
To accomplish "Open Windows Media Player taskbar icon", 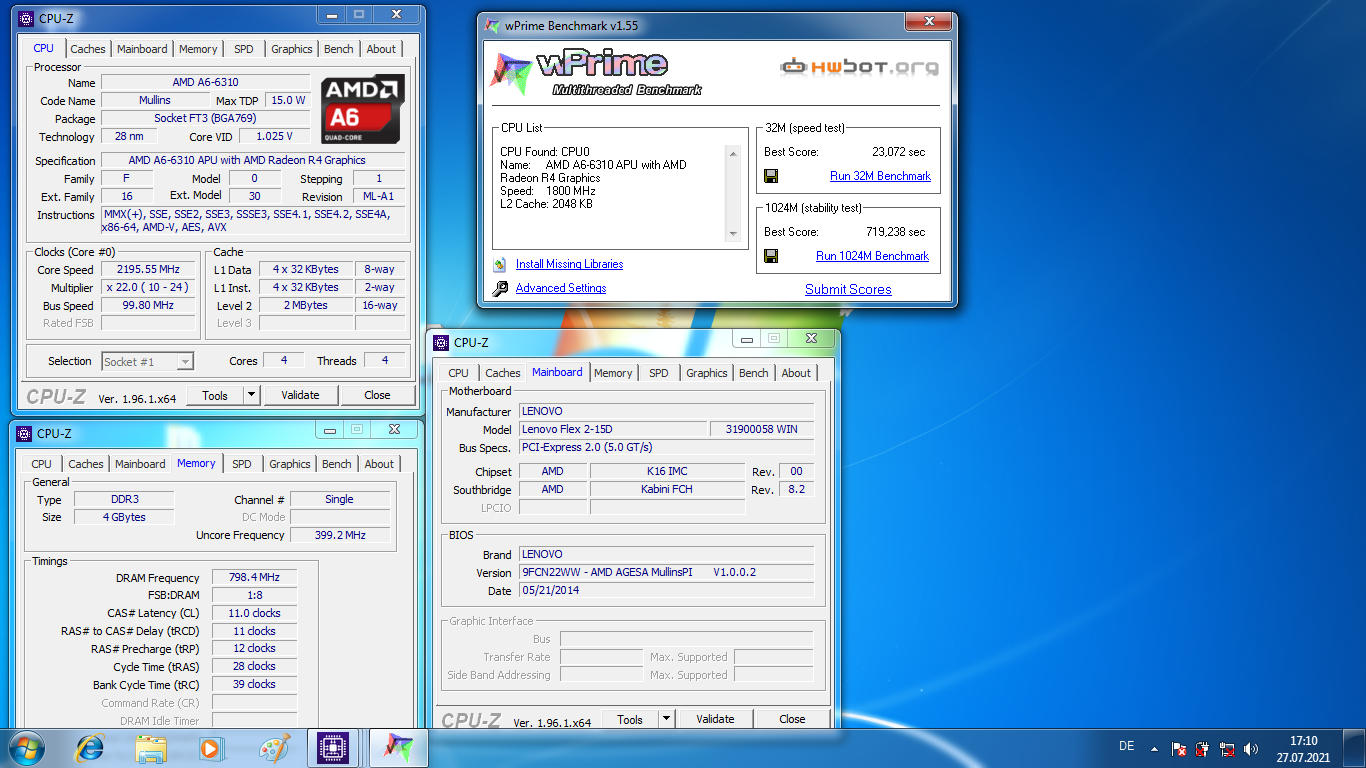I will click(x=210, y=748).
